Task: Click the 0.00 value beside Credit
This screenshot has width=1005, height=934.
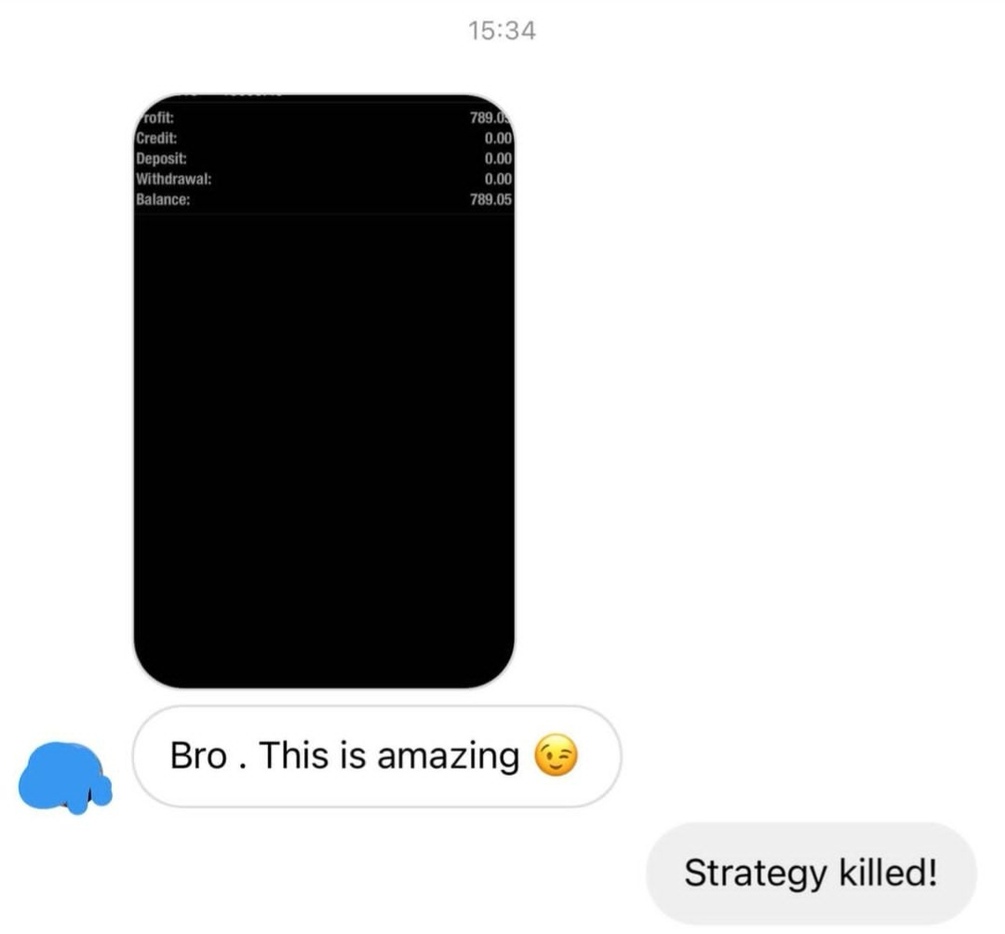Action: pyautogui.click(x=498, y=138)
